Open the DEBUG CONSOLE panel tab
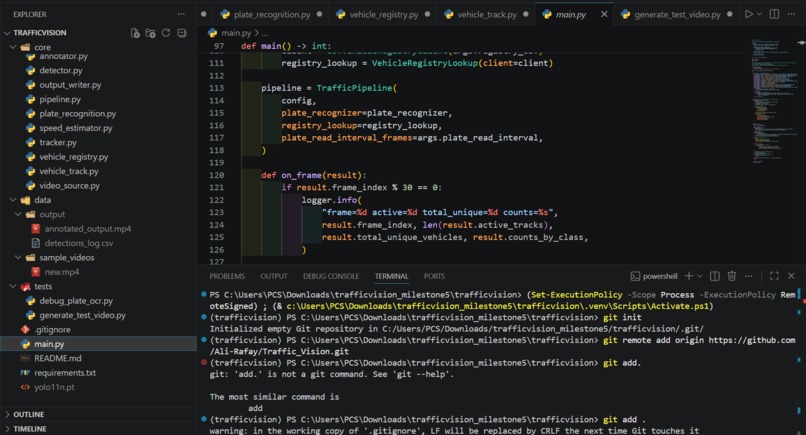Image resolution: width=806 pixels, height=435 pixels. pos(331,276)
